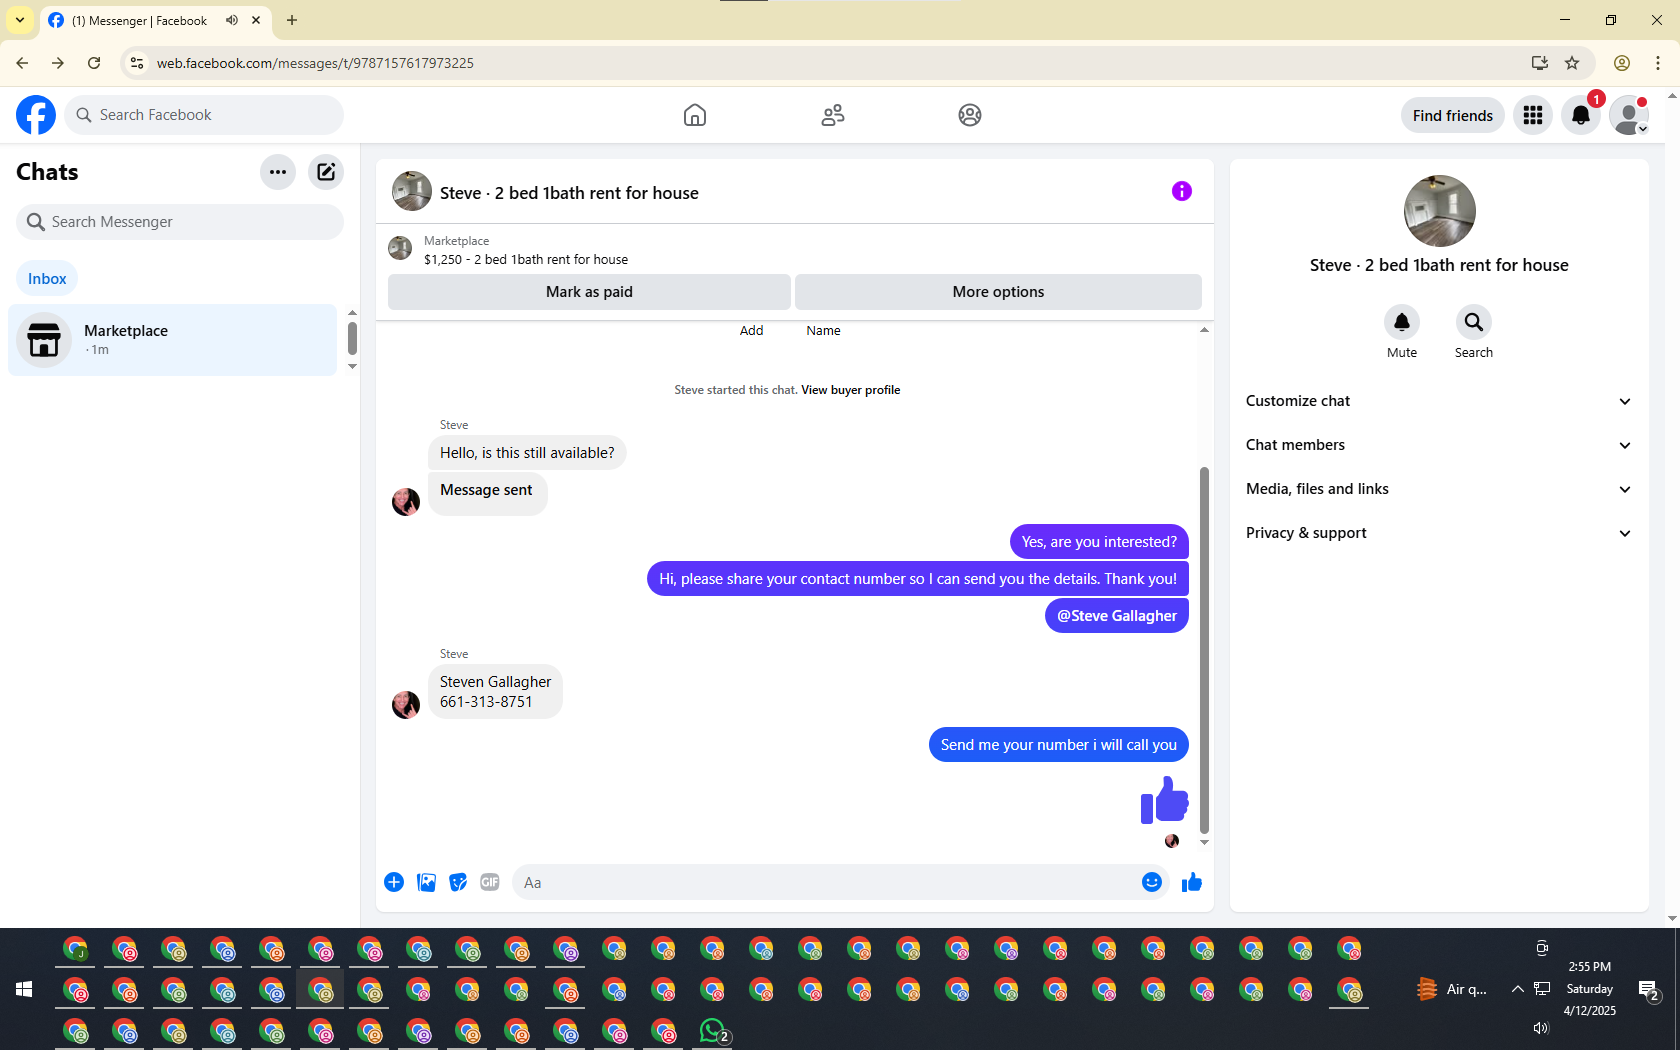Focus the Aa message input box
Image resolution: width=1680 pixels, height=1050 pixels.
tap(826, 883)
